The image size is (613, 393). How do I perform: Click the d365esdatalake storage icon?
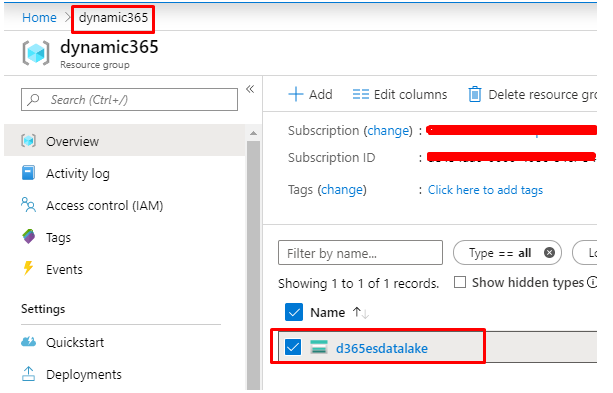[x=319, y=347]
